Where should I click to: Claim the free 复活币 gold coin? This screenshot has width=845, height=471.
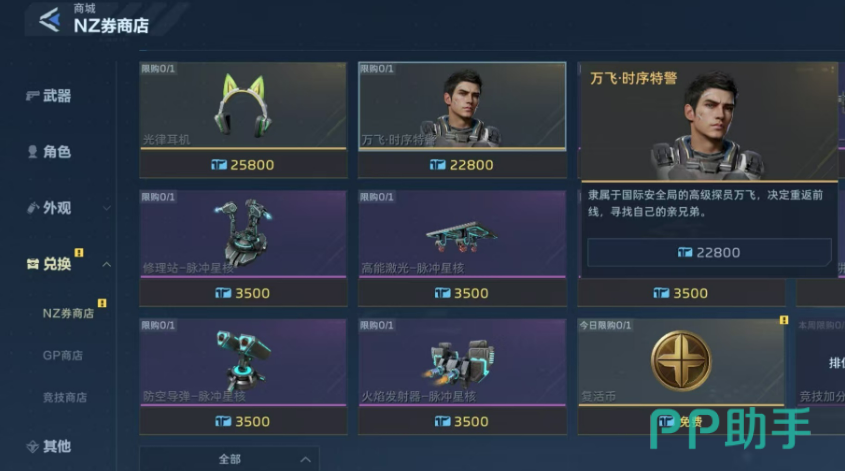(x=681, y=362)
